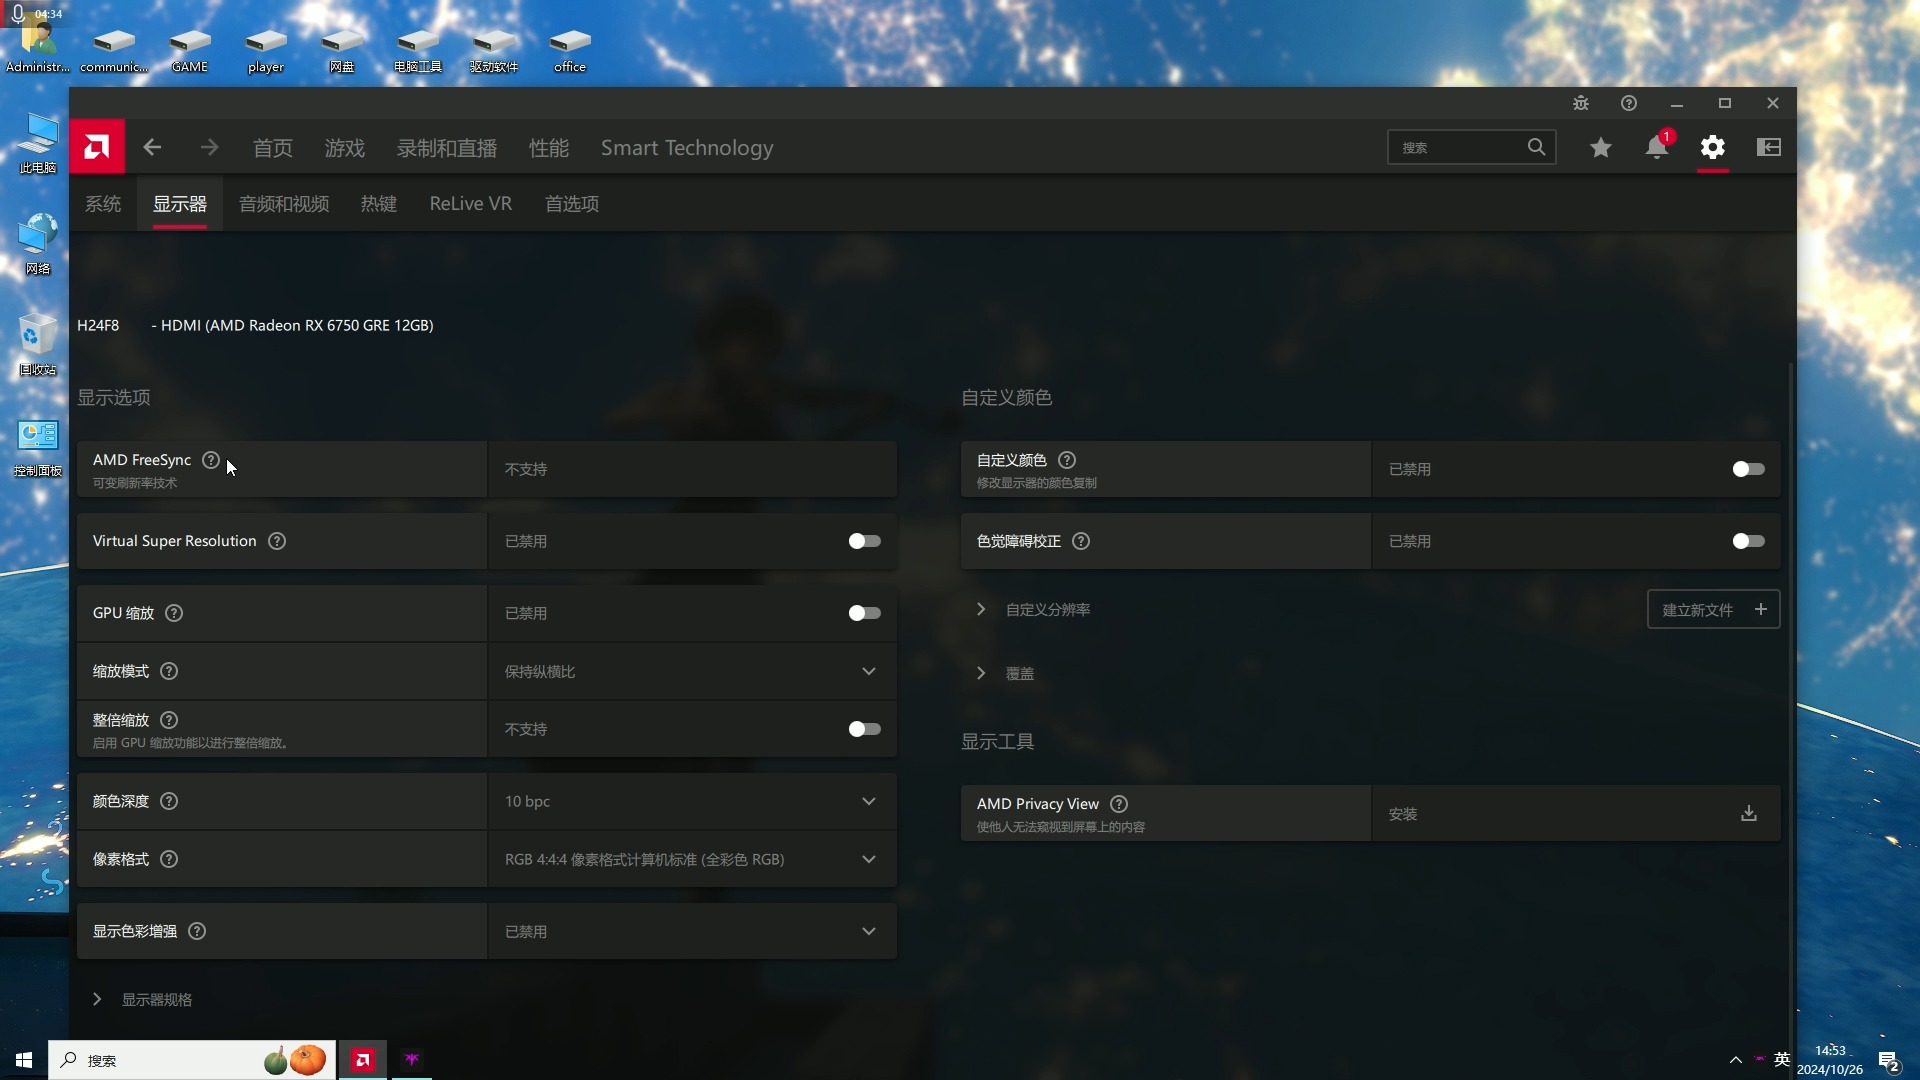Toggle 整倍缩放 switch
Screen dimensions: 1920x1080
click(x=865, y=729)
